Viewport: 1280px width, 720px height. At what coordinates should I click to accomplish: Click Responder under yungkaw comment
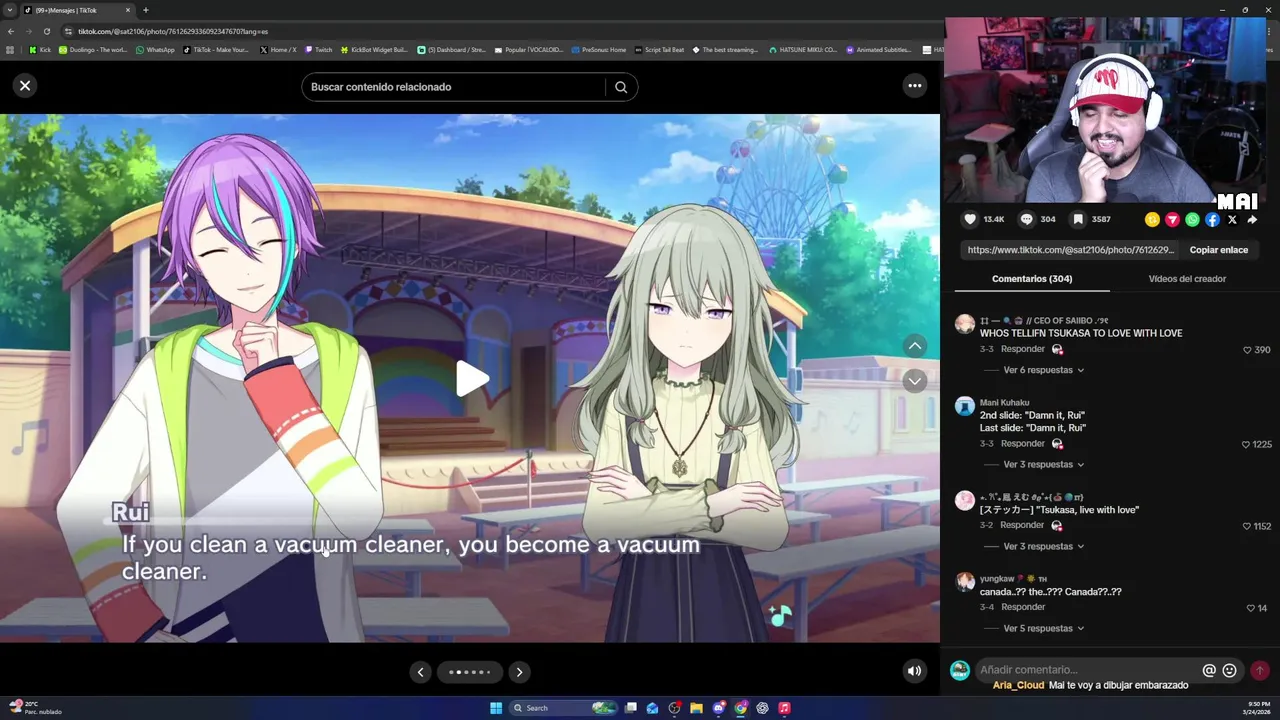[x=1023, y=607]
